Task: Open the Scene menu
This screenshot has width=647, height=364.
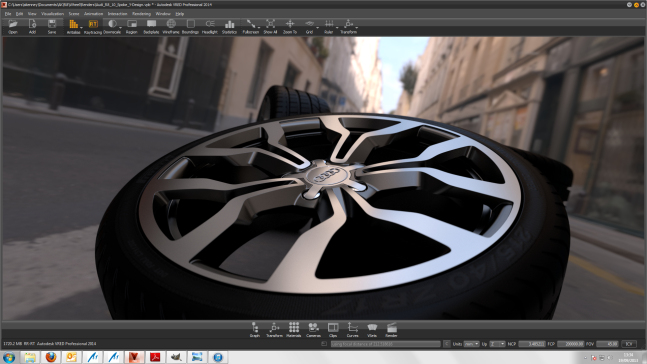Action: coord(74,14)
